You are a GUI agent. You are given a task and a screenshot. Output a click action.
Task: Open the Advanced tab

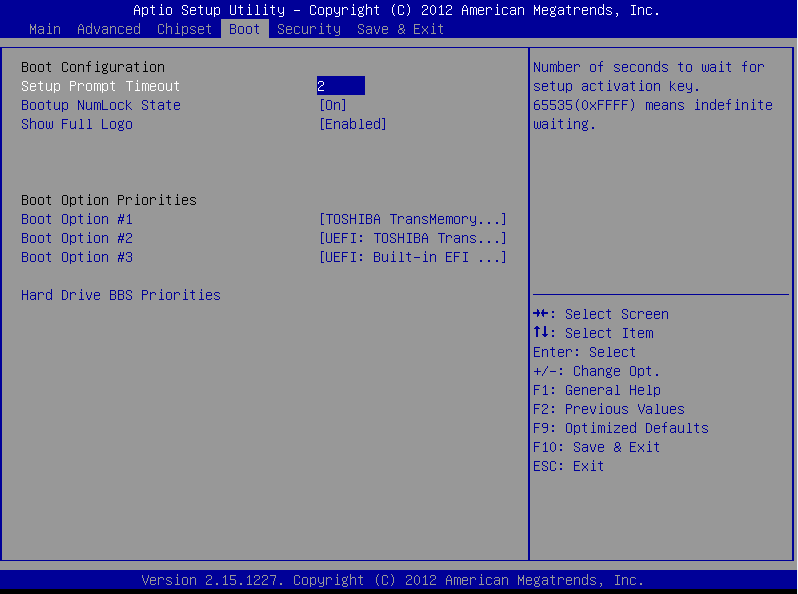click(x=108, y=29)
